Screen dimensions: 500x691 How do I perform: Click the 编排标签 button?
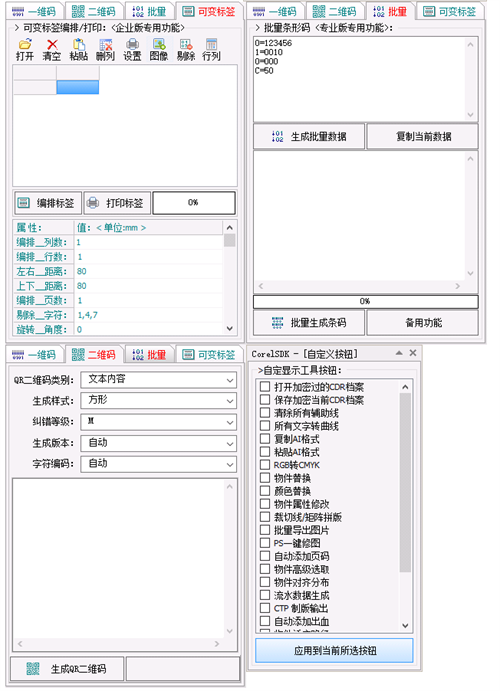(48, 203)
